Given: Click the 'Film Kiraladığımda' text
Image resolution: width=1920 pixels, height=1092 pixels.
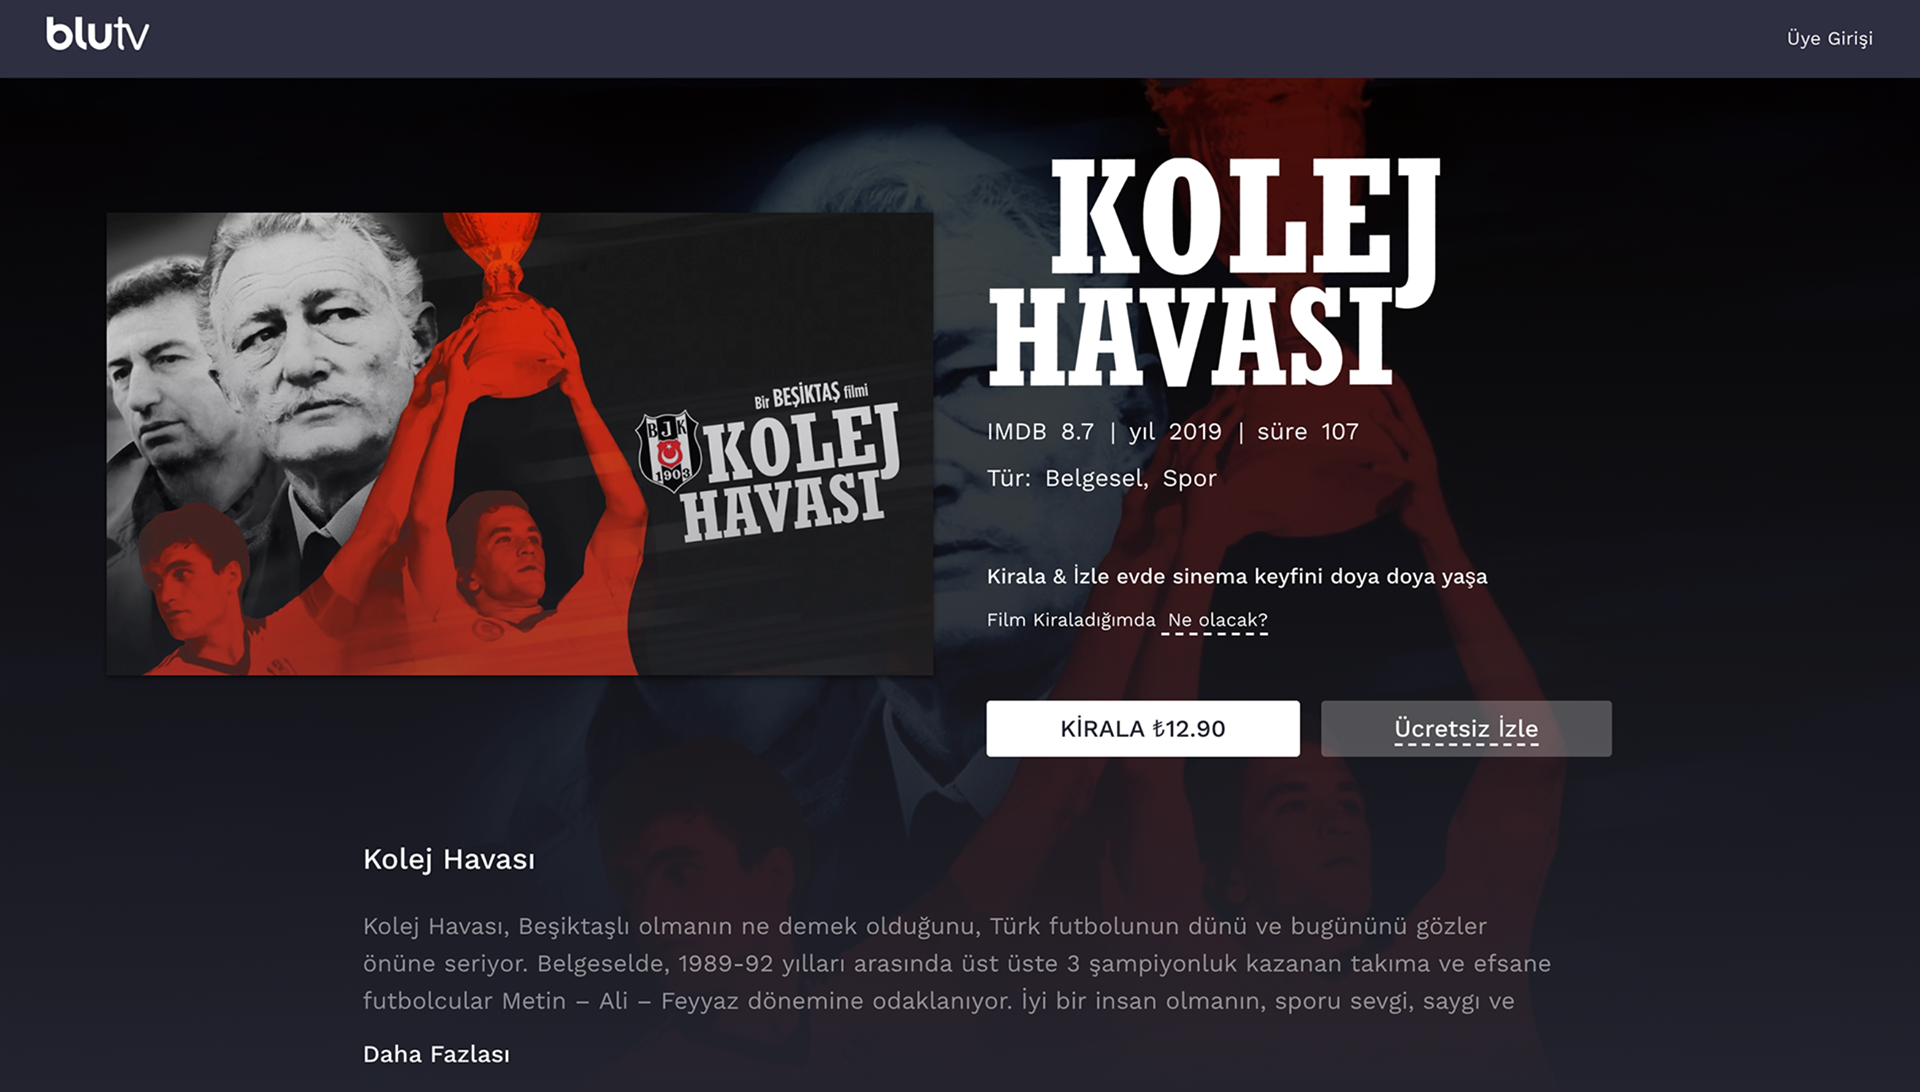Looking at the screenshot, I should 1070,620.
